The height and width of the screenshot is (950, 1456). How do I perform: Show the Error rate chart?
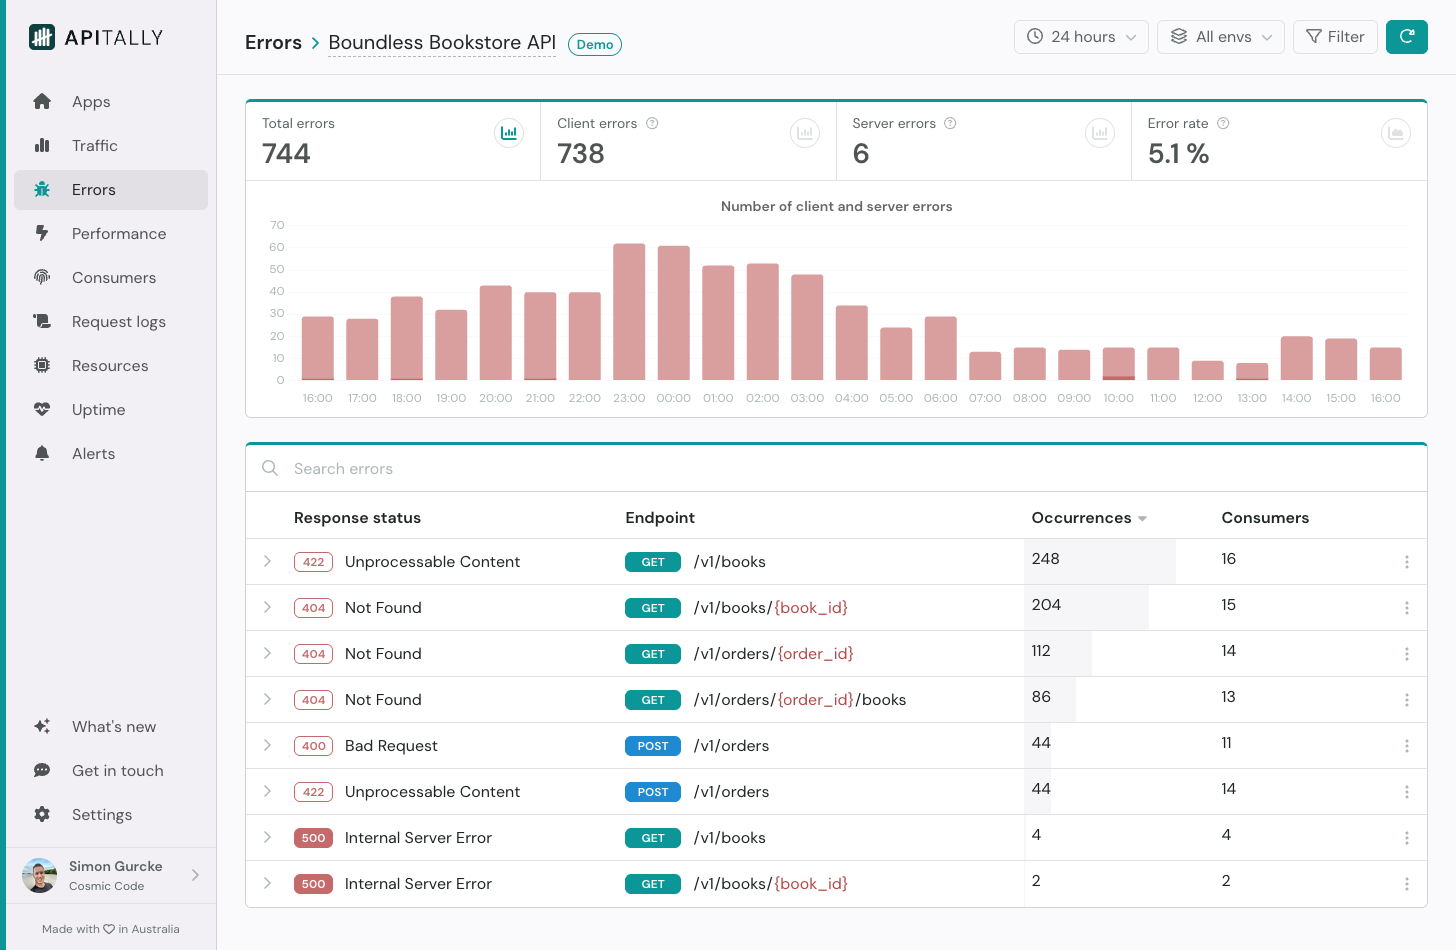pos(1395,133)
